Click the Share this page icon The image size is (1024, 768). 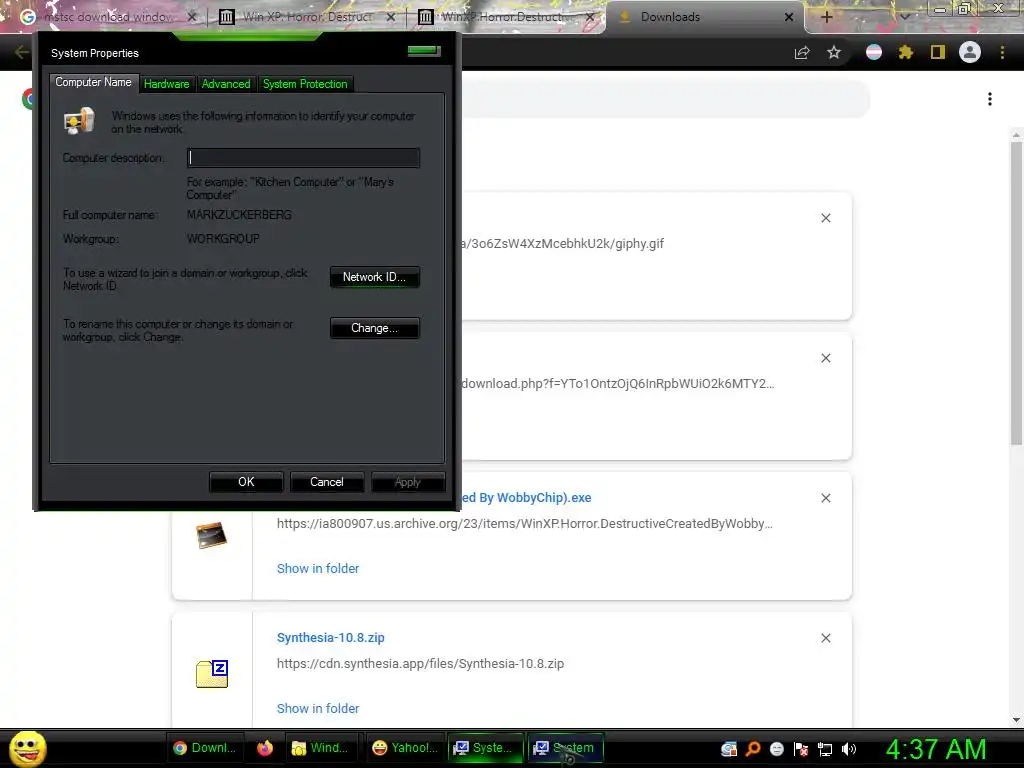click(x=802, y=52)
